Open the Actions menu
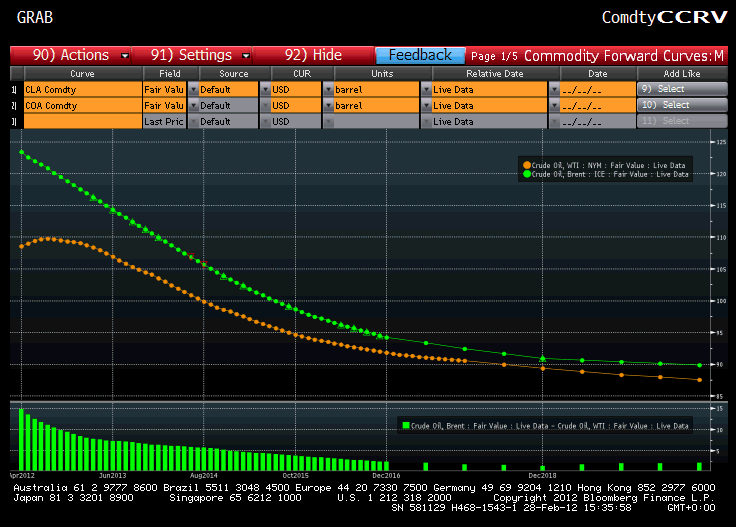Viewport: 736px width, 527px height. pos(69,55)
